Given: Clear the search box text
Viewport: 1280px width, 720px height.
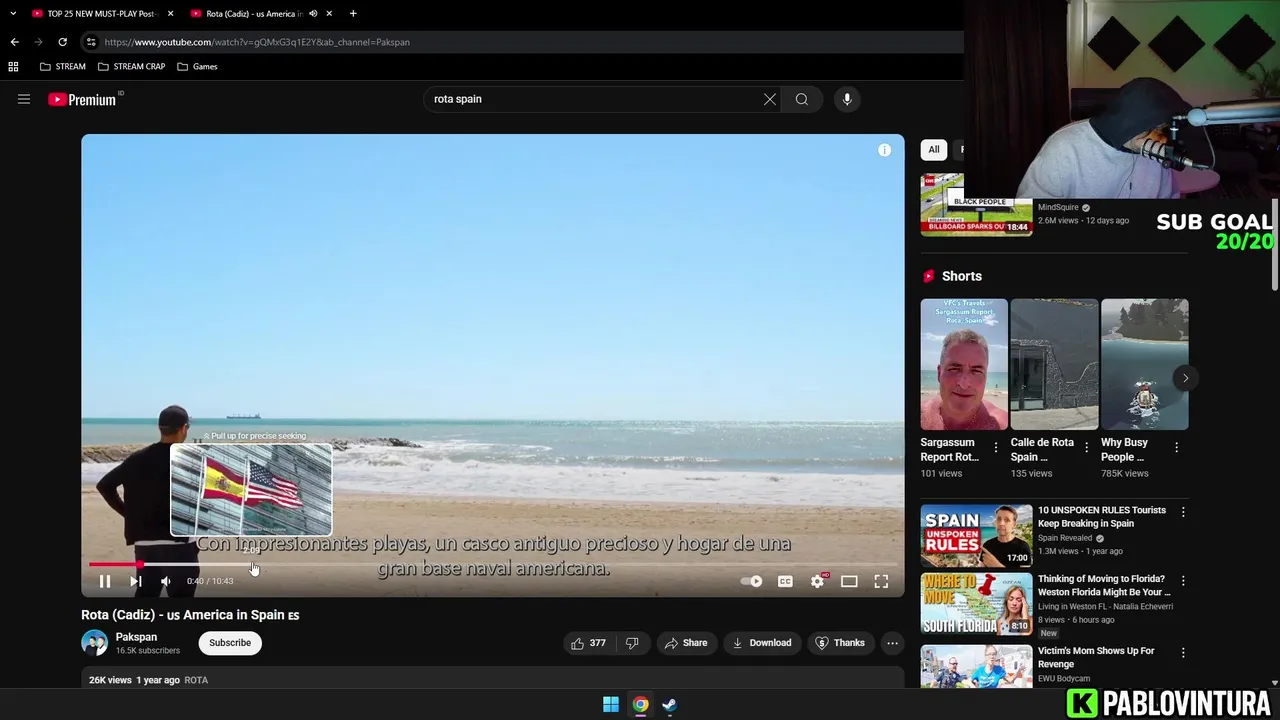Looking at the screenshot, I should tap(769, 99).
